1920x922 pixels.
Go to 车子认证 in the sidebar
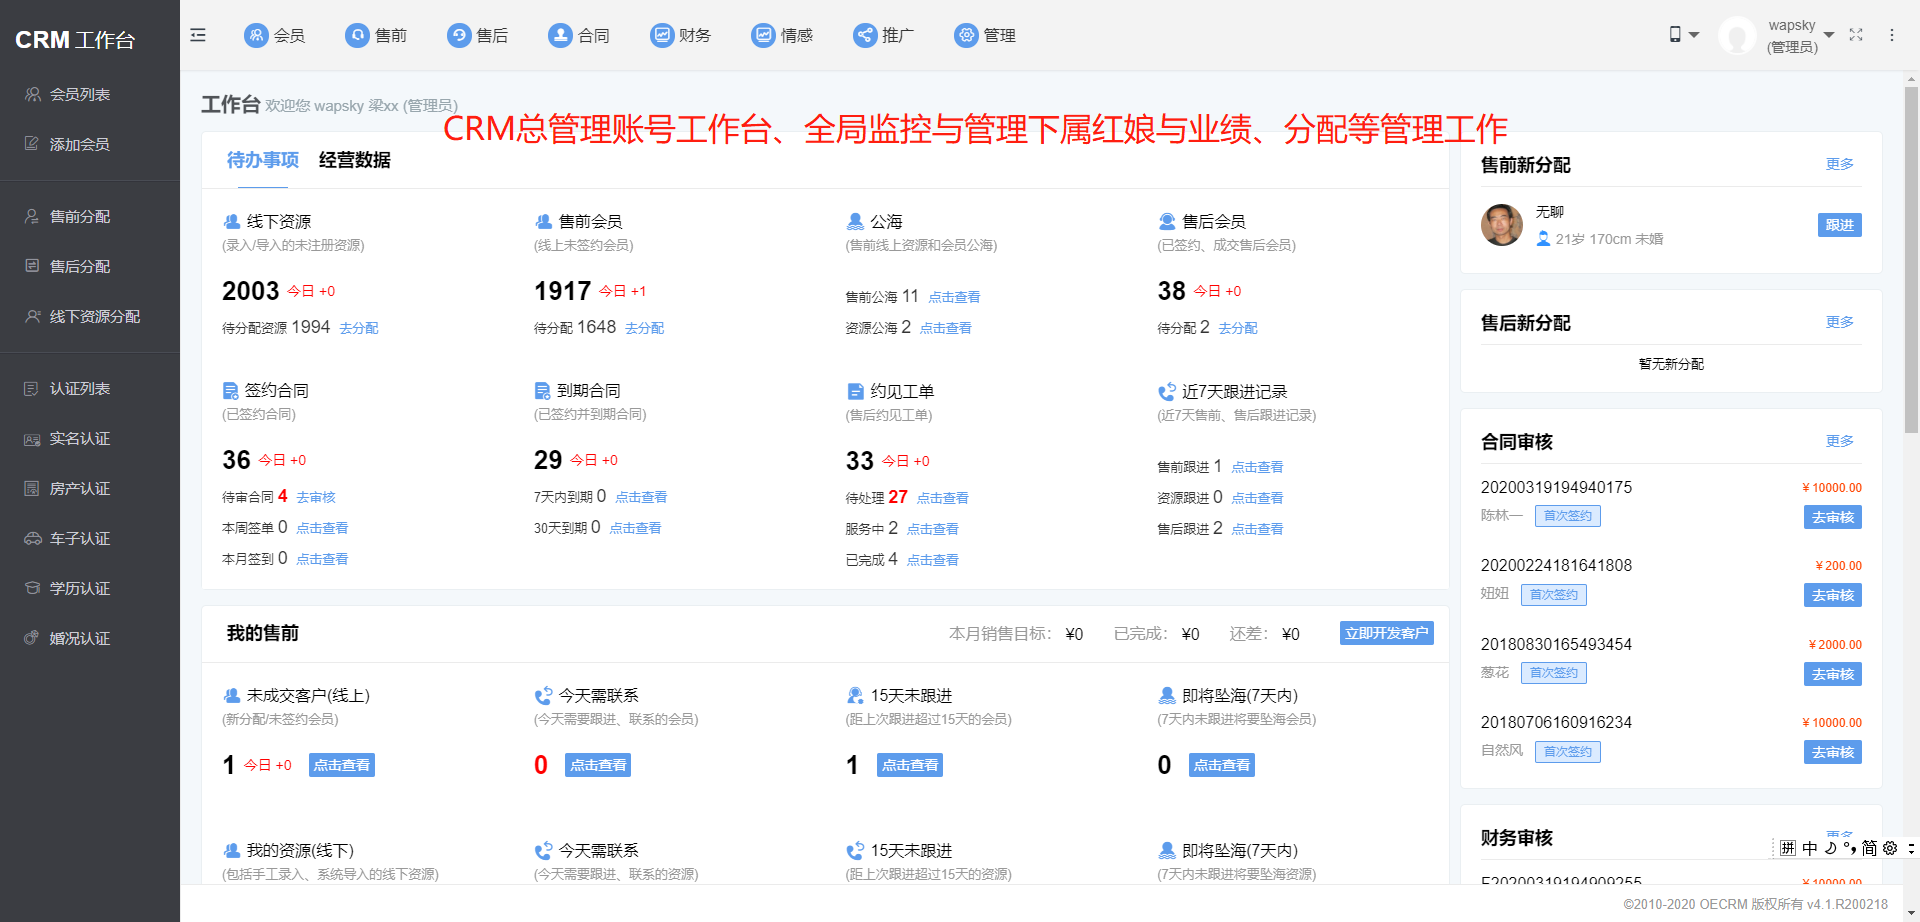pyautogui.click(x=80, y=539)
